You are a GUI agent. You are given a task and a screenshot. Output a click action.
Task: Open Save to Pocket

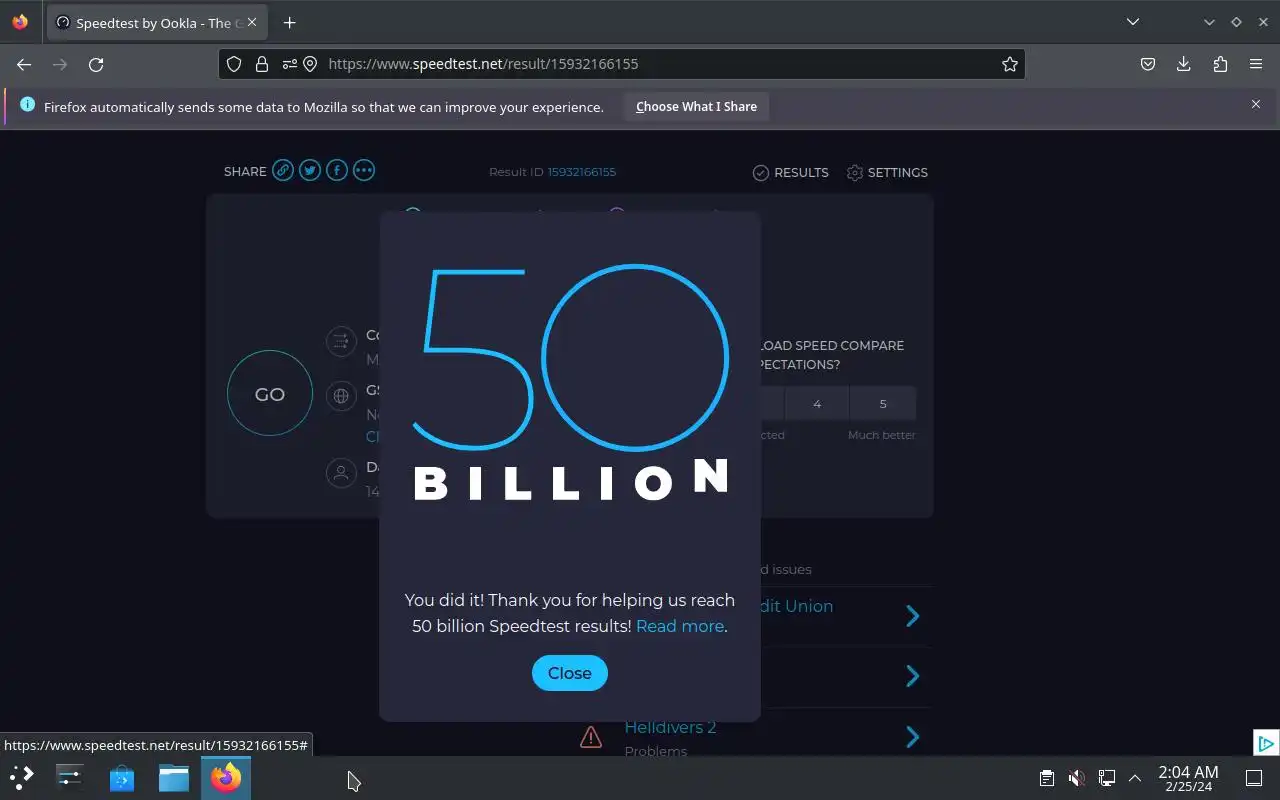pos(1148,64)
